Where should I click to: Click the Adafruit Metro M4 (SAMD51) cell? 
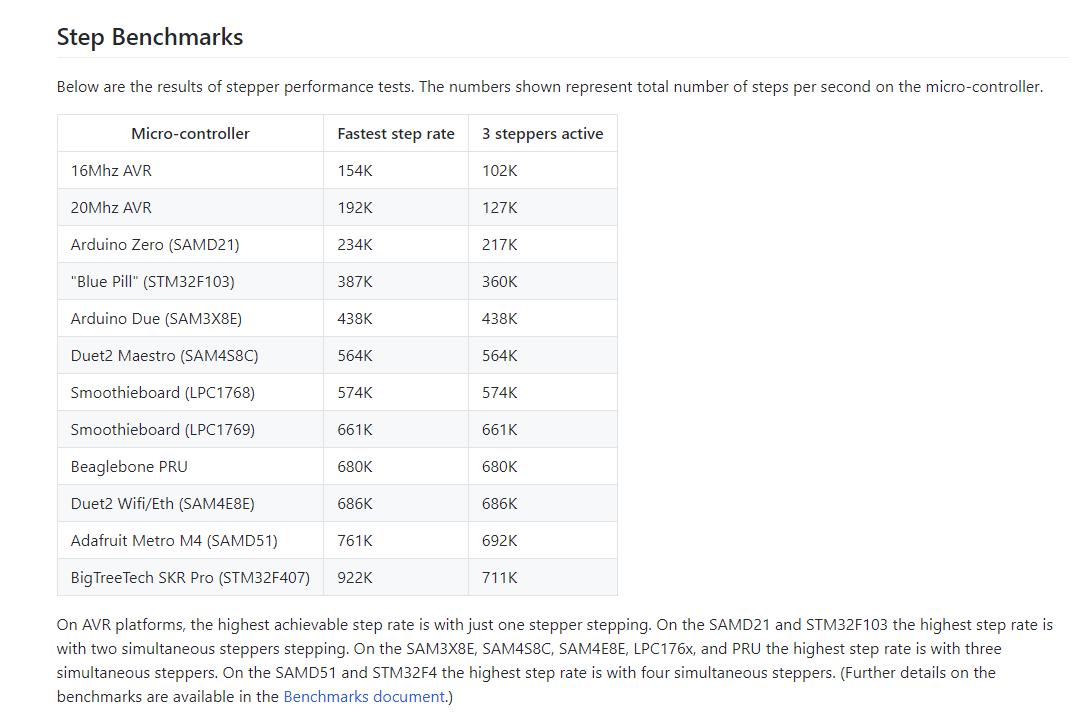(190, 541)
